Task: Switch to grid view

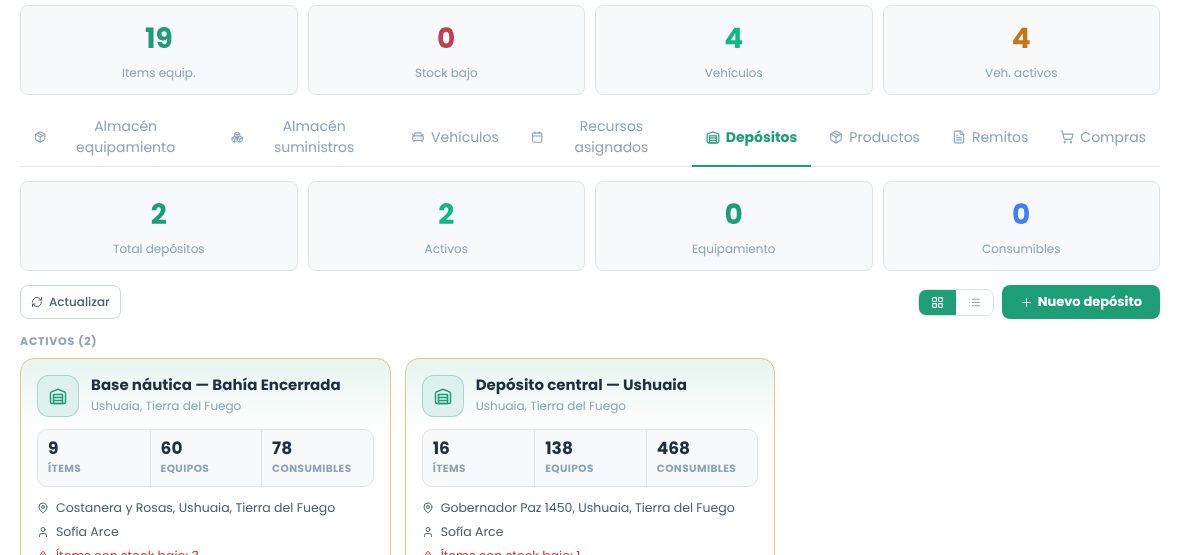Action: pos(938,302)
